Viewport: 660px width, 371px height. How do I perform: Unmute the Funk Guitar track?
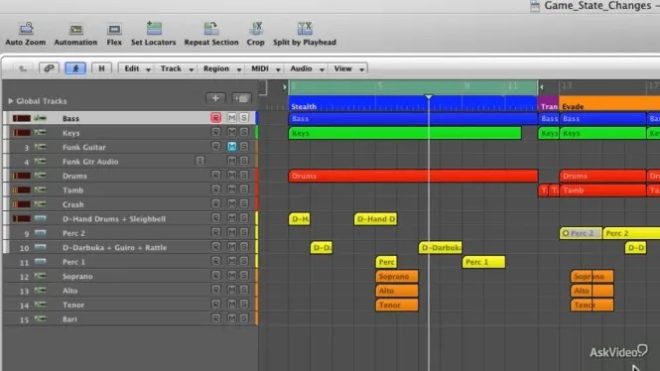(232, 147)
